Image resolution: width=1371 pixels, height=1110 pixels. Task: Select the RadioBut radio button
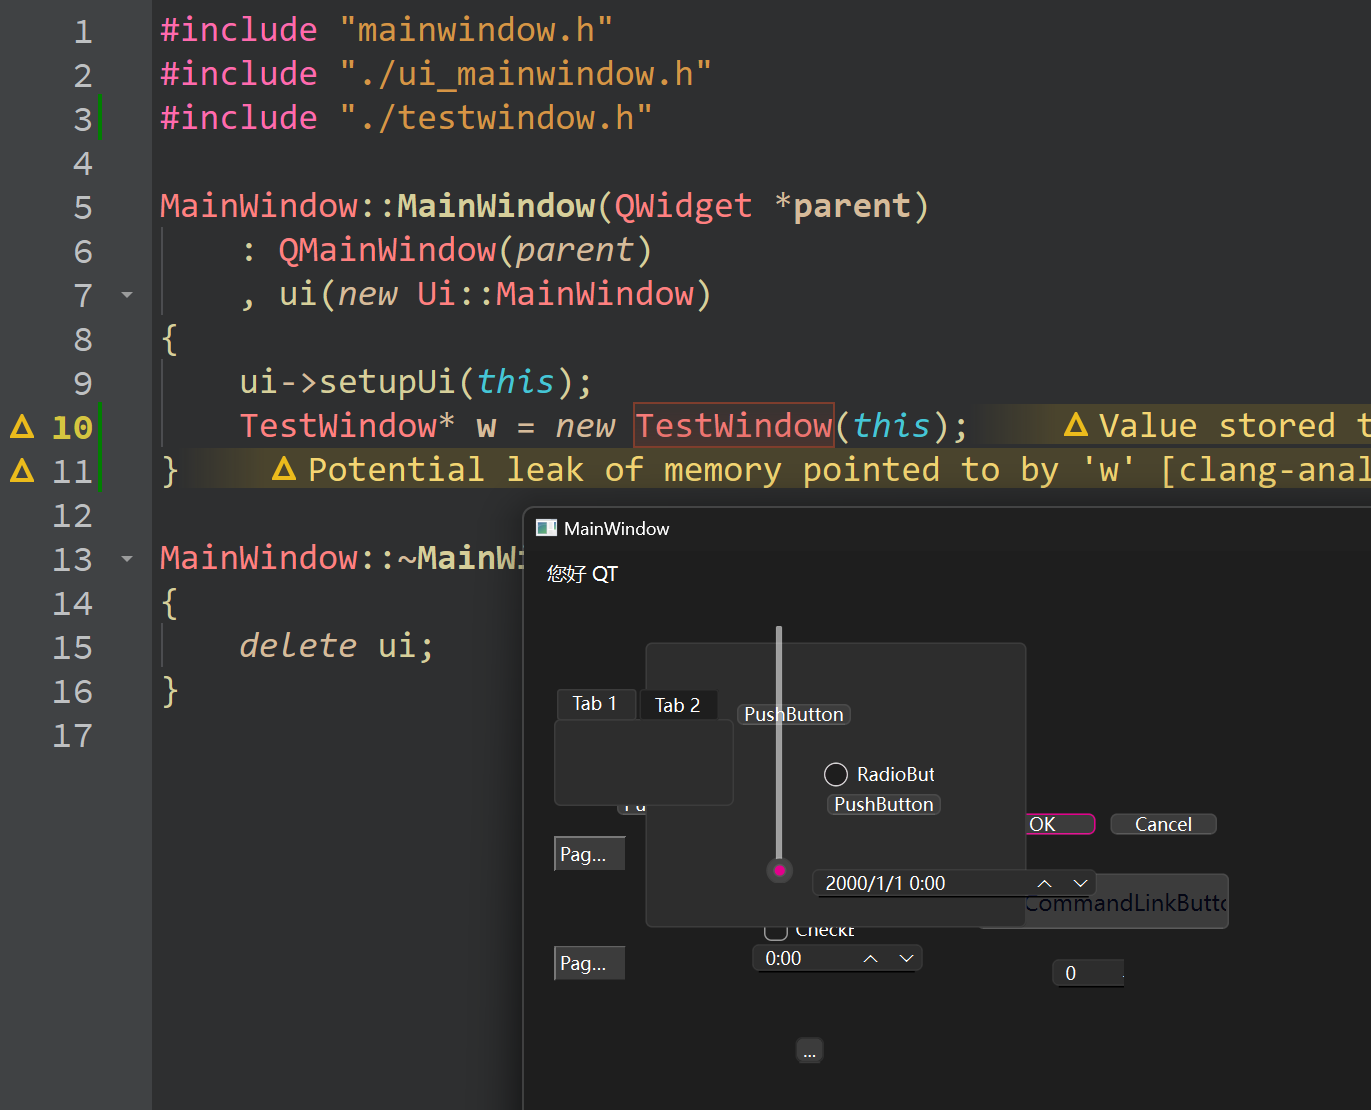click(x=836, y=774)
